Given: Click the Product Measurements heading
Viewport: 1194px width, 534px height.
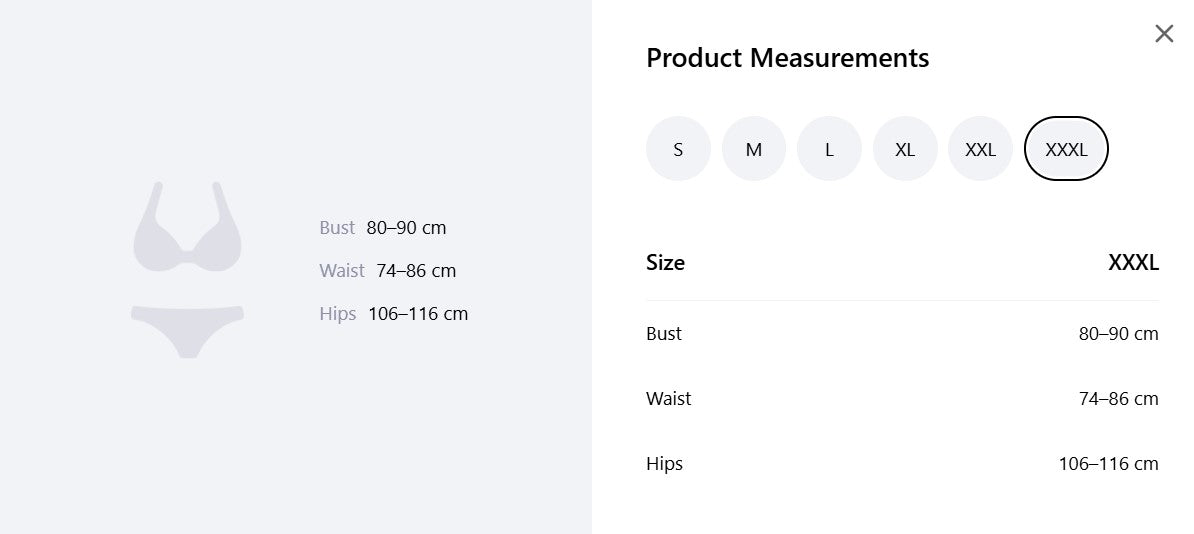Looking at the screenshot, I should click(787, 58).
